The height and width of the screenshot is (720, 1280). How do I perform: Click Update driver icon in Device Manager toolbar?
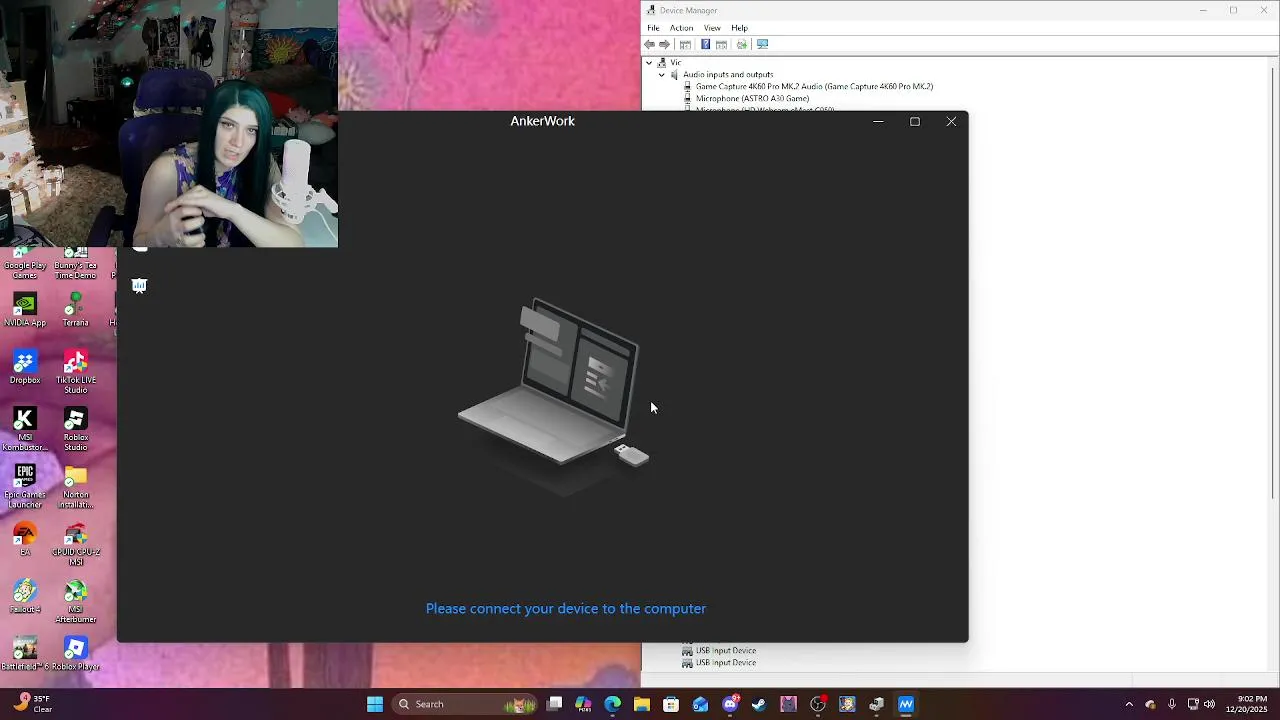[741, 44]
